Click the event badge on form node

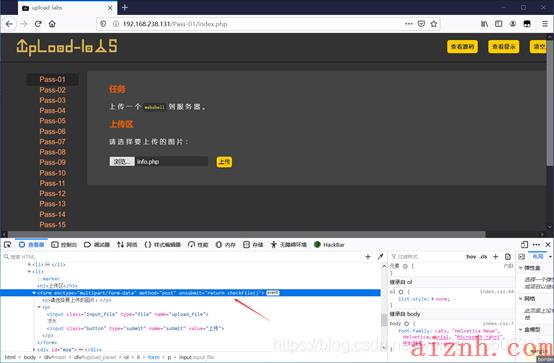(x=272, y=293)
